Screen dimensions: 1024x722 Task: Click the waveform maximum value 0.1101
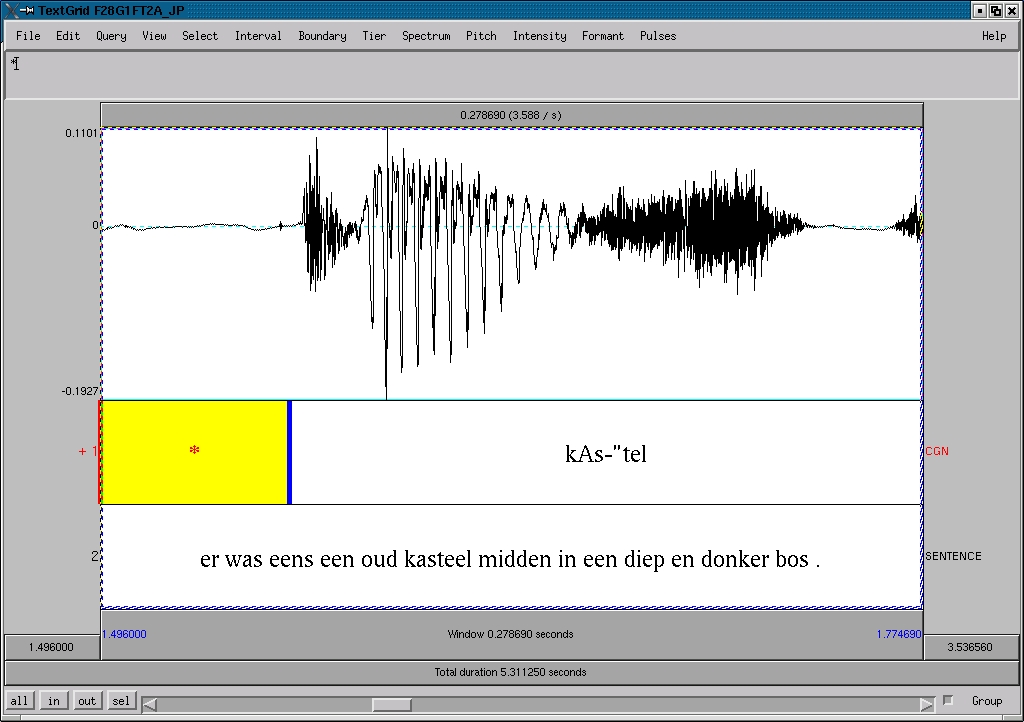click(x=81, y=133)
